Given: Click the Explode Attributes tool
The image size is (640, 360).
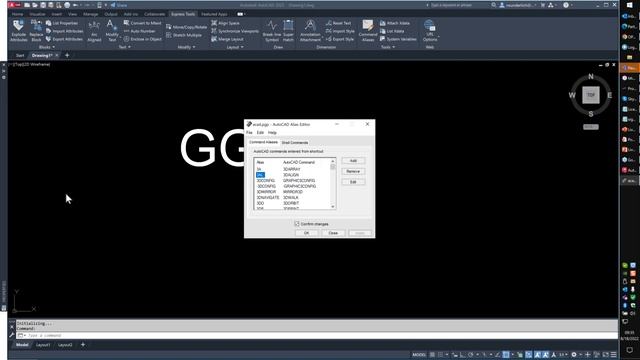Looking at the screenshot, I should (x=18, y=31).
